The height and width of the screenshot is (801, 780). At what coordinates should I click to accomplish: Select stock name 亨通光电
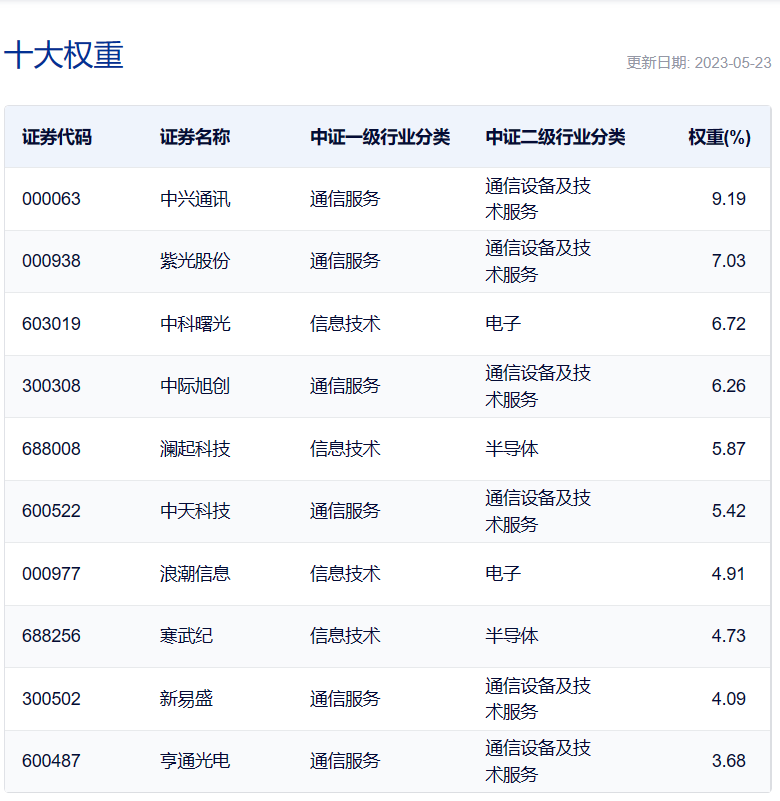pos(195,761)
